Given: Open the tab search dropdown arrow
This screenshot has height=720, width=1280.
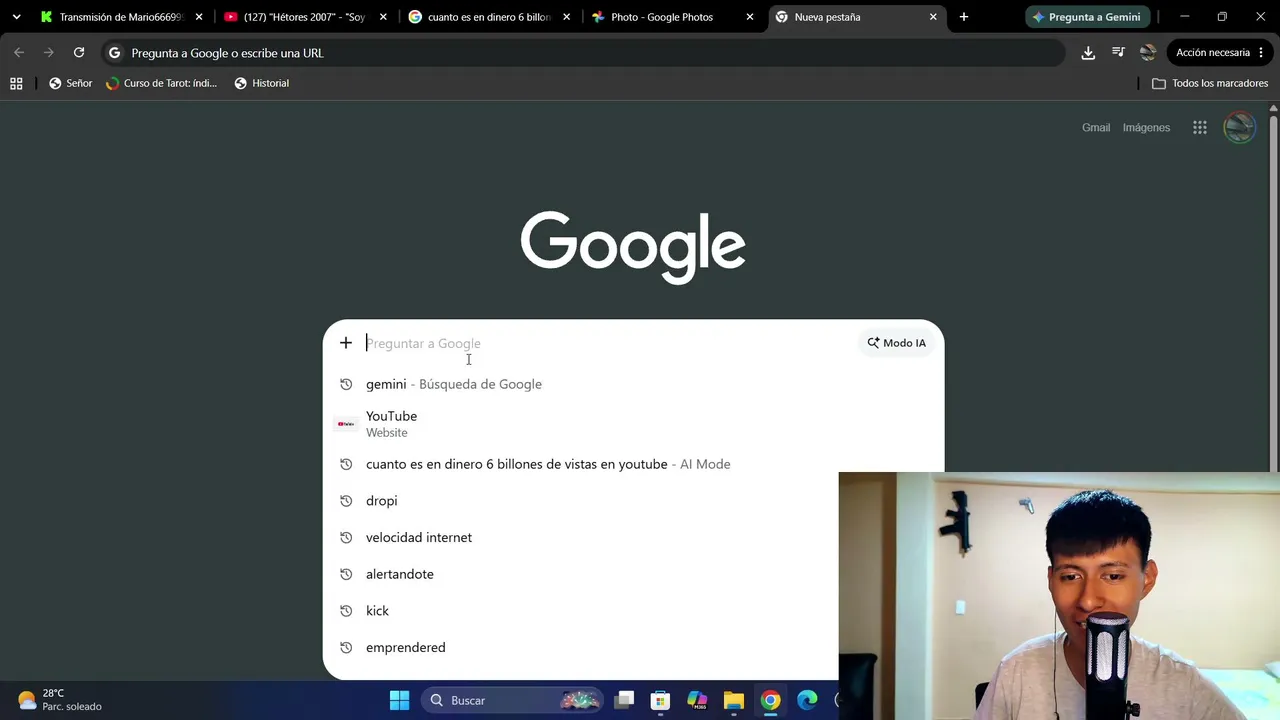Looking at the screenshot, I should (16, 17).
